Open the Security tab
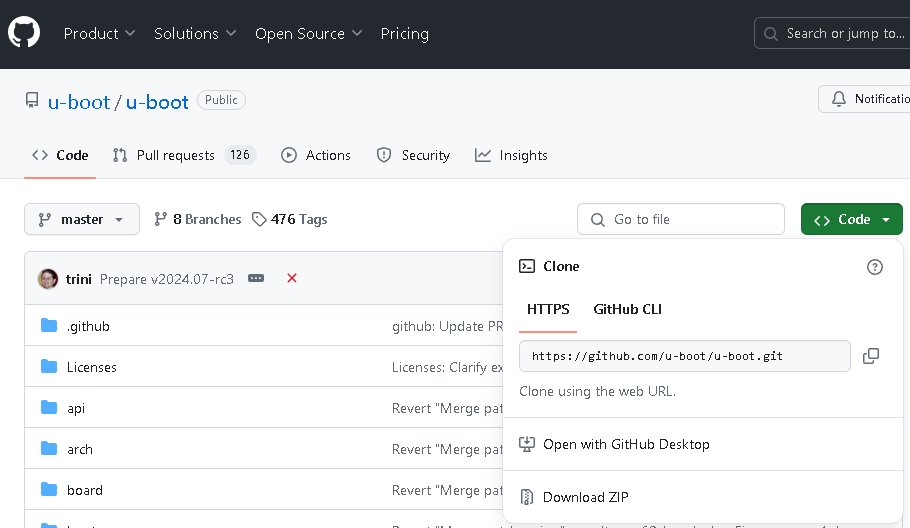The image size is (910, 528). coord(413,155)
